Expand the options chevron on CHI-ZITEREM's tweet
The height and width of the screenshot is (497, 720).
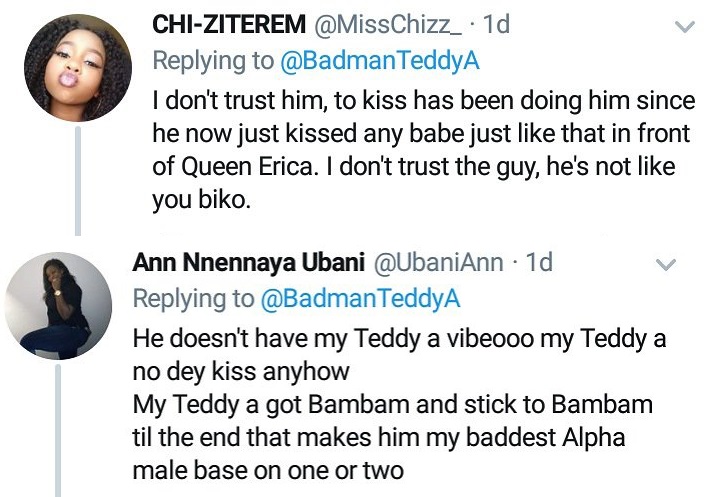(x=684, y=25)
